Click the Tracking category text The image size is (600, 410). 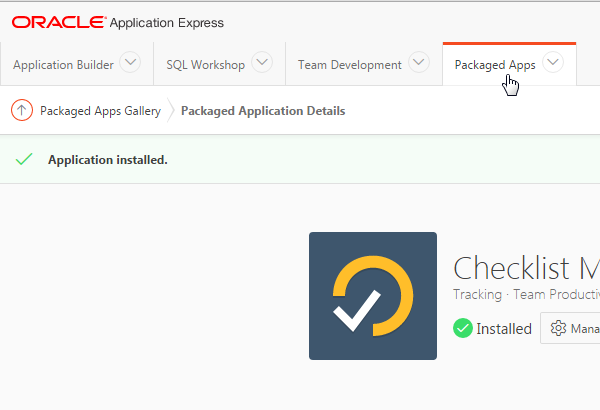point(477,294)
